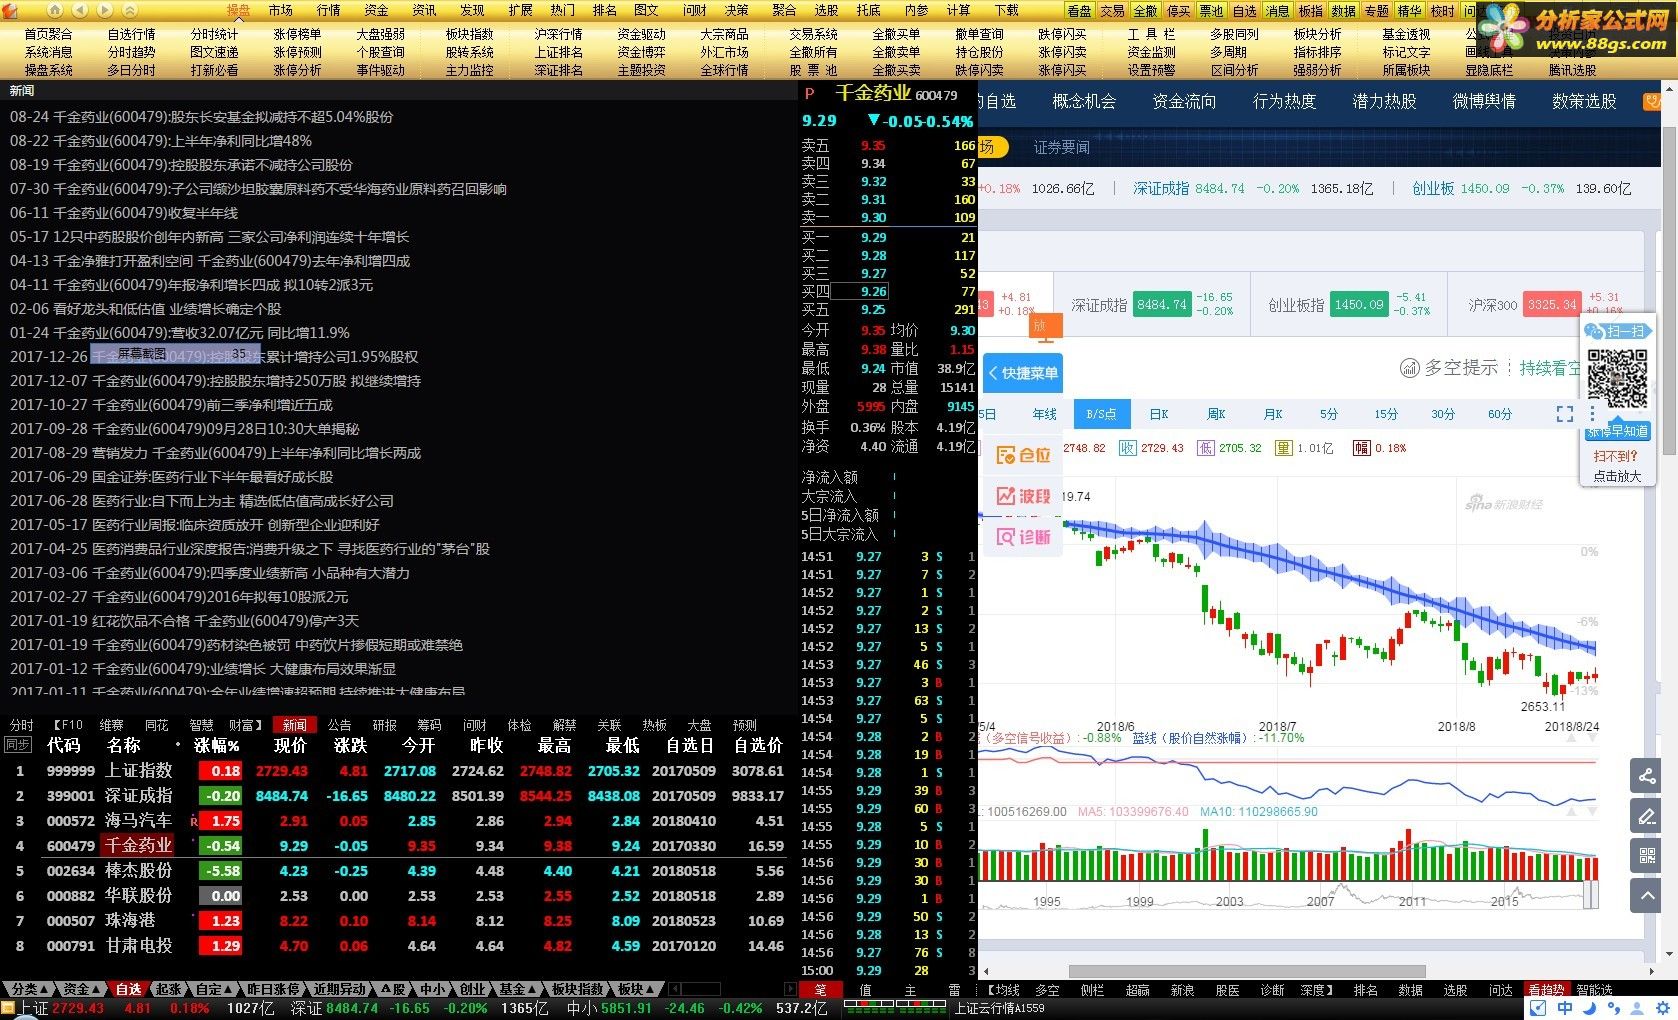Screen dimensions: 1678x1020
Task: Click the 看盘 button at top right
Action: tap(1079, 11)
